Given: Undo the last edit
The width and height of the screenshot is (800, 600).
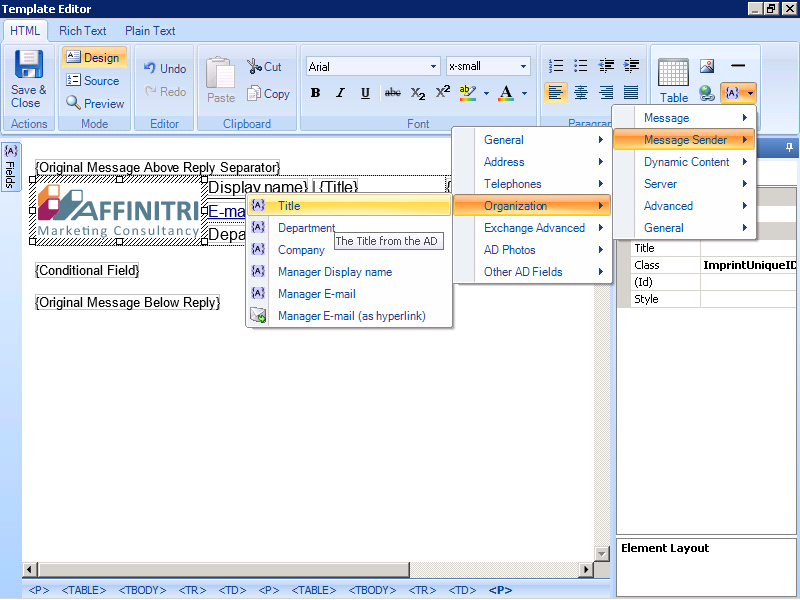Looking at the screenshot, I should tap(165, 68).
